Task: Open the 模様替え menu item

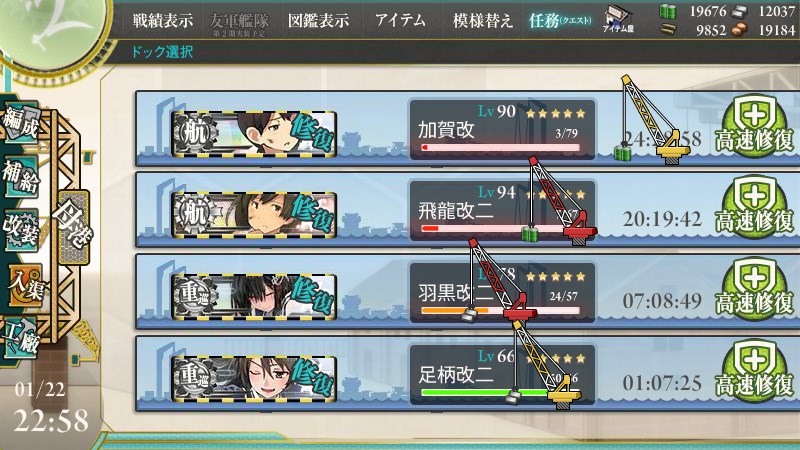Action: [483, 20]
